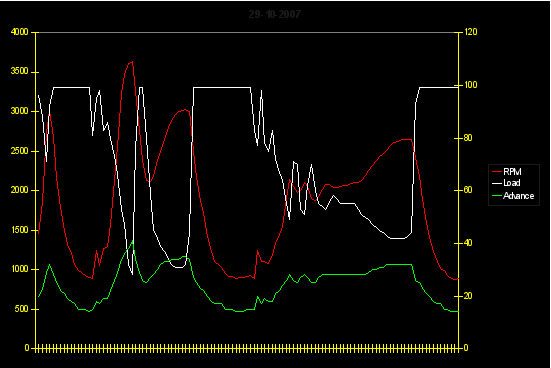Click the 80 label on right axis
This screenshot has height=368, width=551.
click(468, 138)
